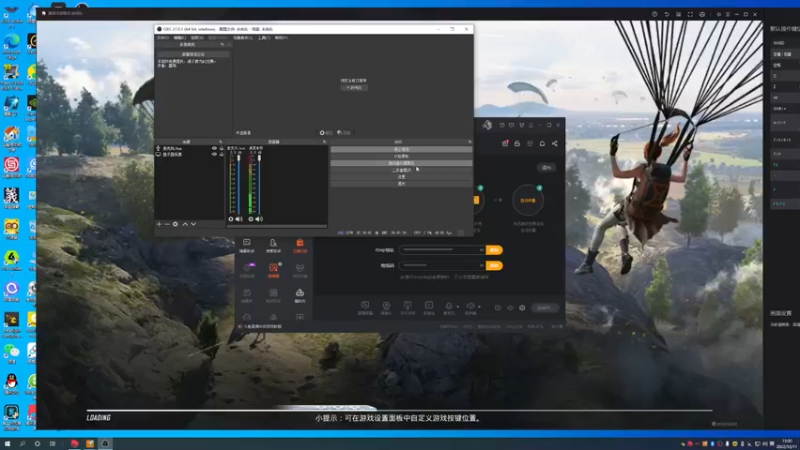Open the OBS Help menu
800x450 pixels.
tap(281, 38)
